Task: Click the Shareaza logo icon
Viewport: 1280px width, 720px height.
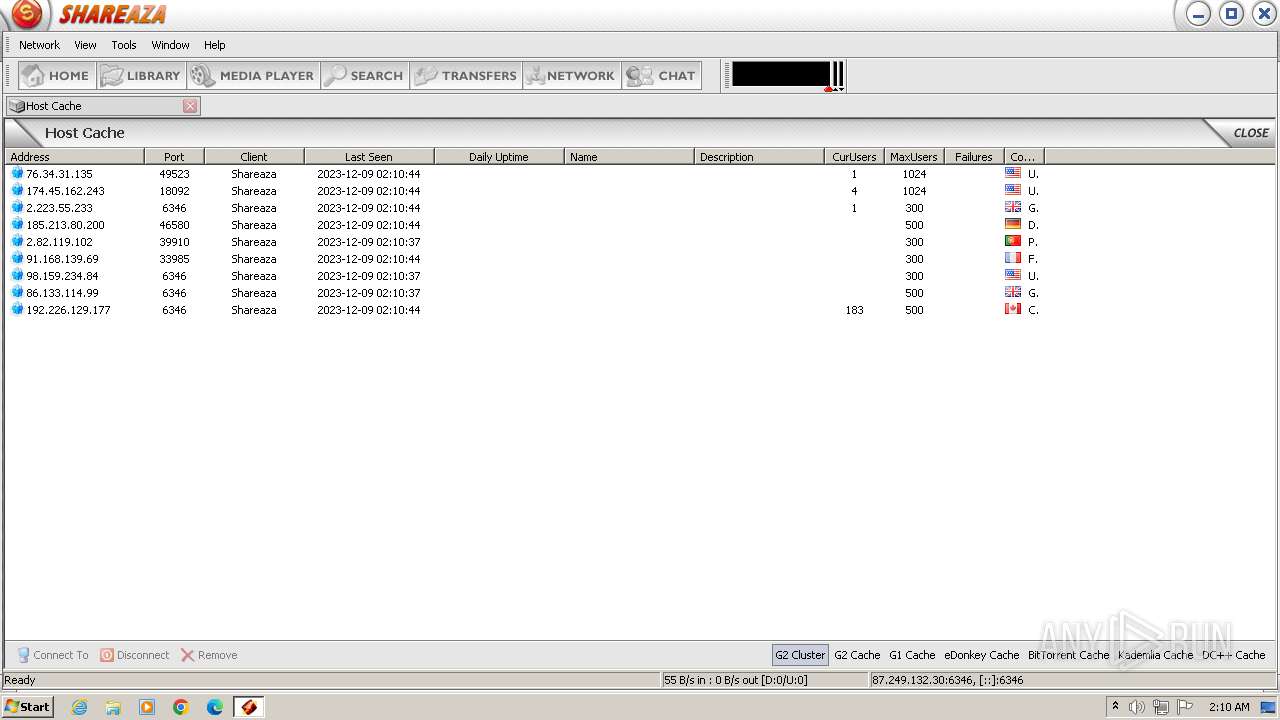Action: 27,14
